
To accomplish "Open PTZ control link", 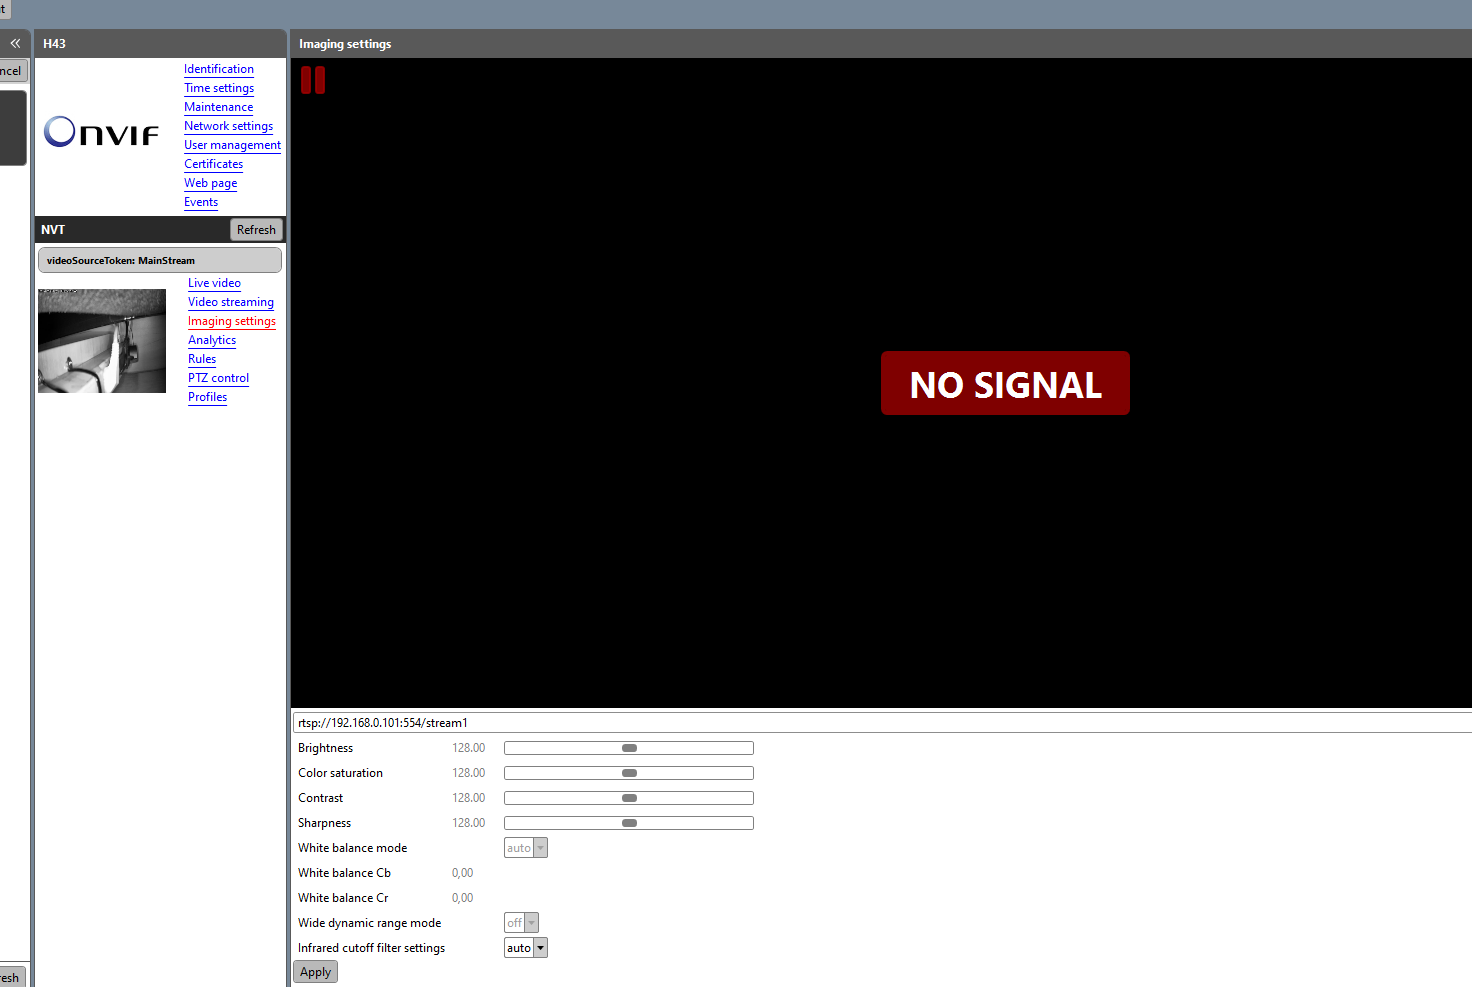I will 218,378.
